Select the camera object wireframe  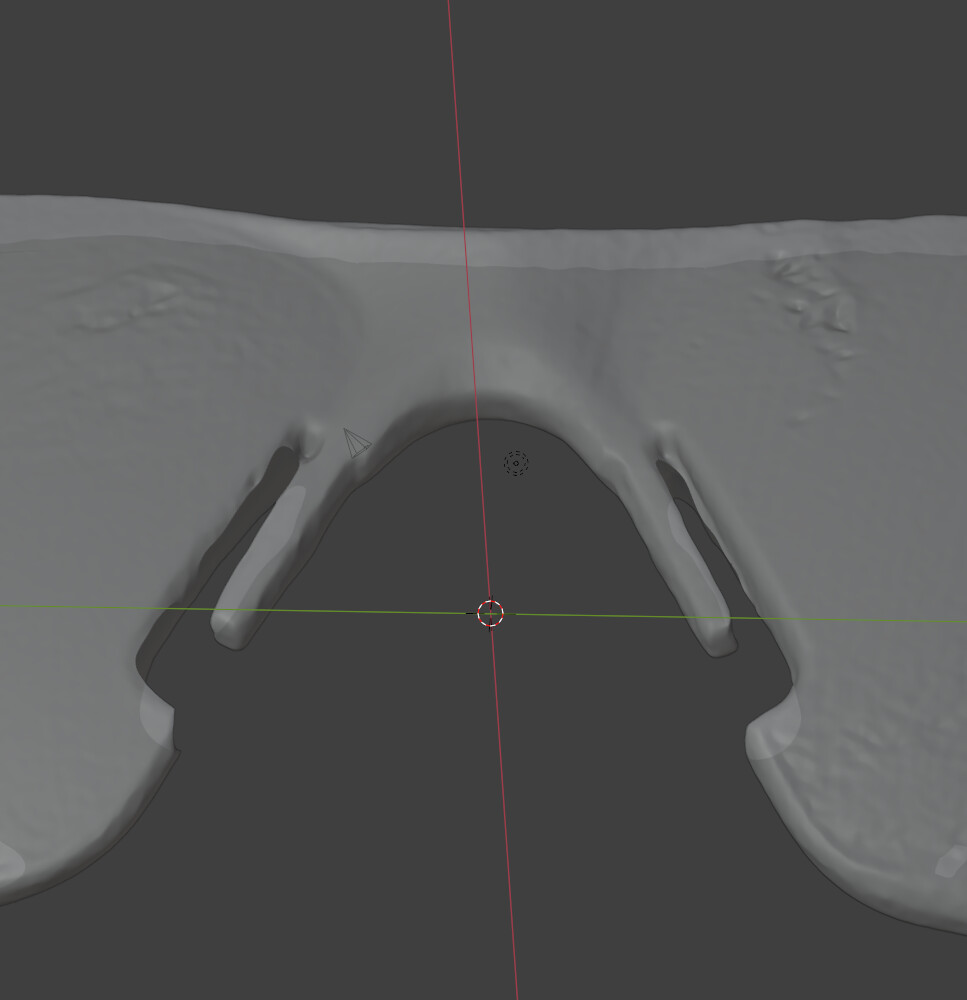[x=356, y=442]
